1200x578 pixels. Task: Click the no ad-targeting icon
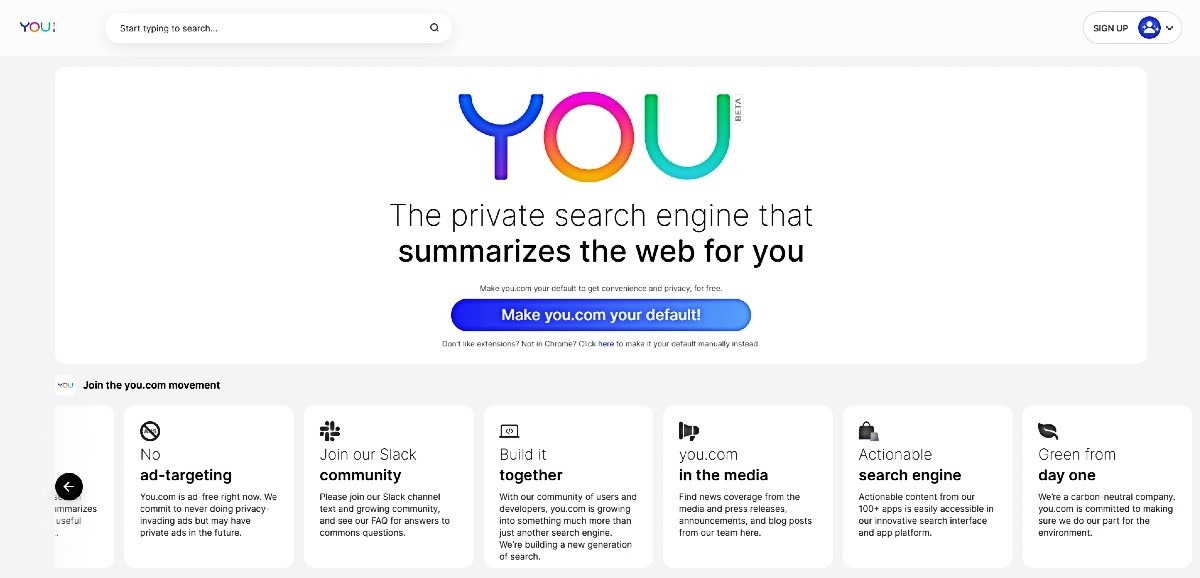pyautogui.click(x=150, y=431)
